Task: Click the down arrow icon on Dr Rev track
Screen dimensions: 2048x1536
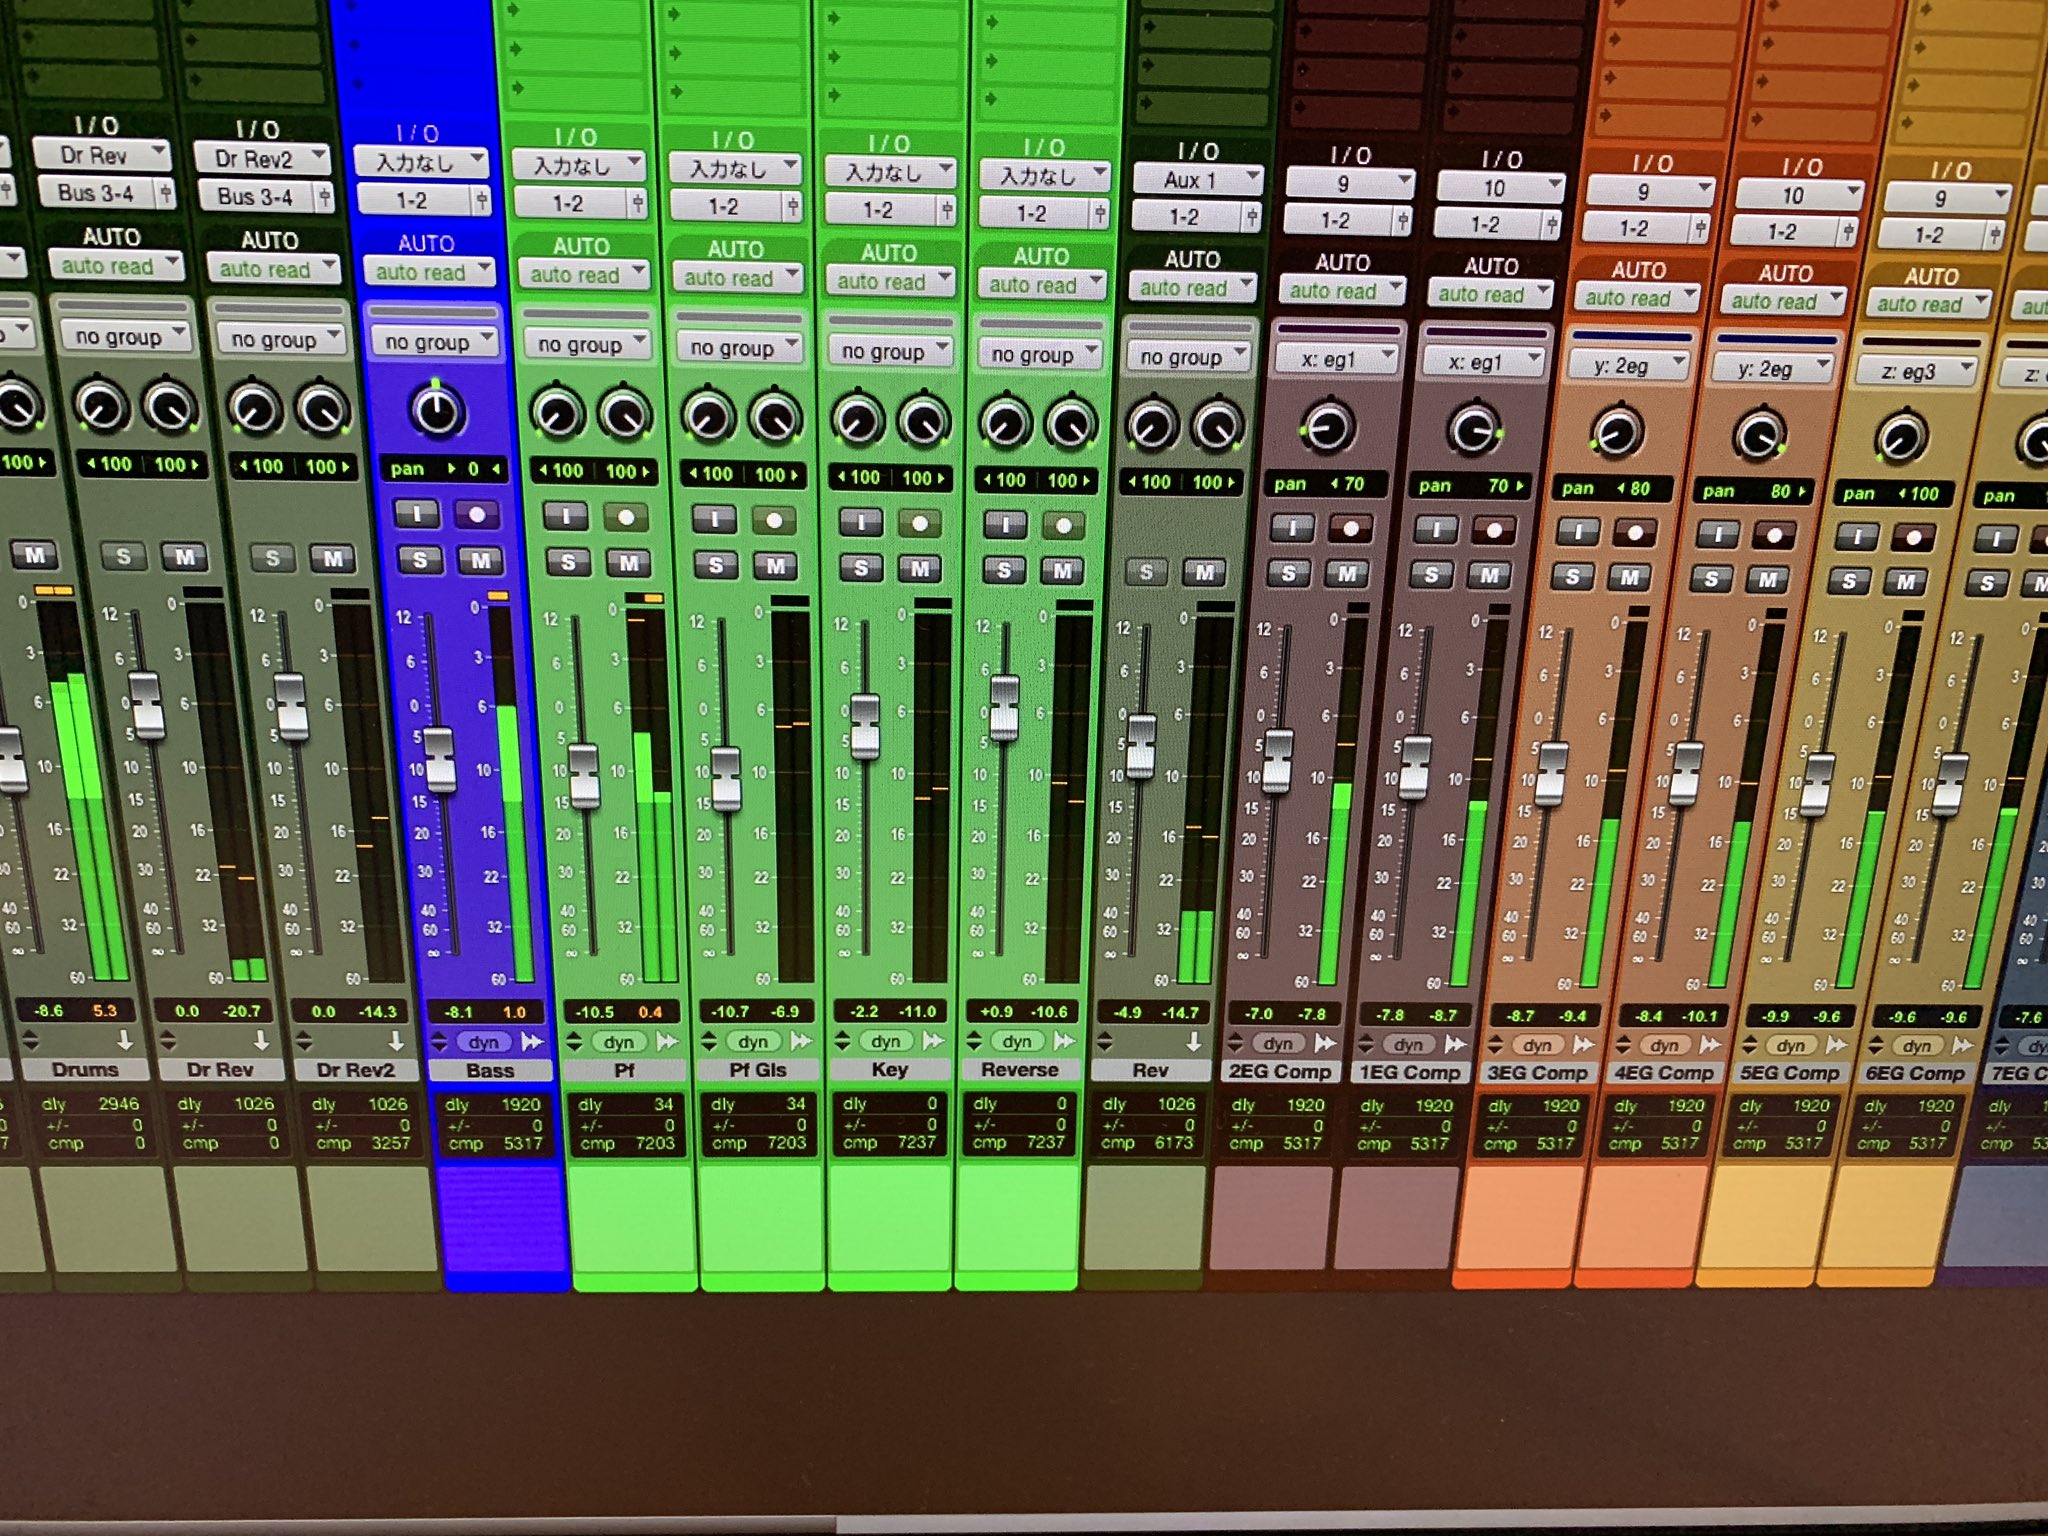Action: [261, 1041]
